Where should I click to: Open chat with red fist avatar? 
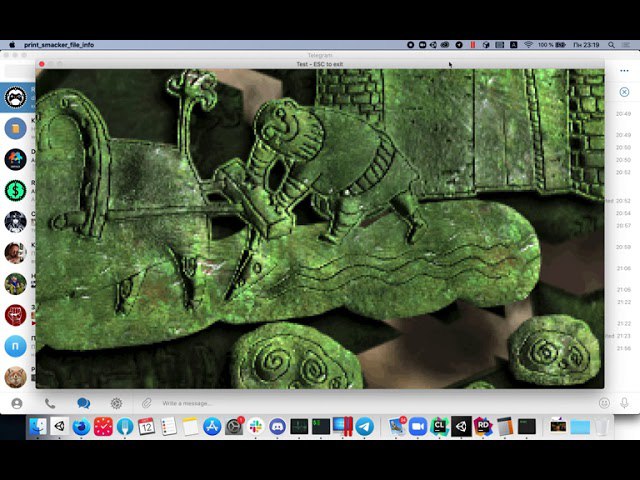point(16,316)
